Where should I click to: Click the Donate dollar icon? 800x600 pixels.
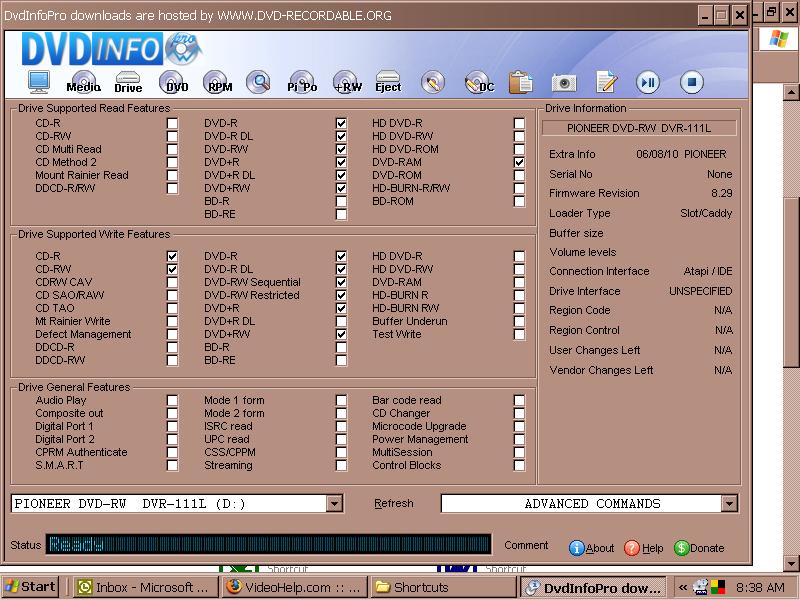[681, 548]
